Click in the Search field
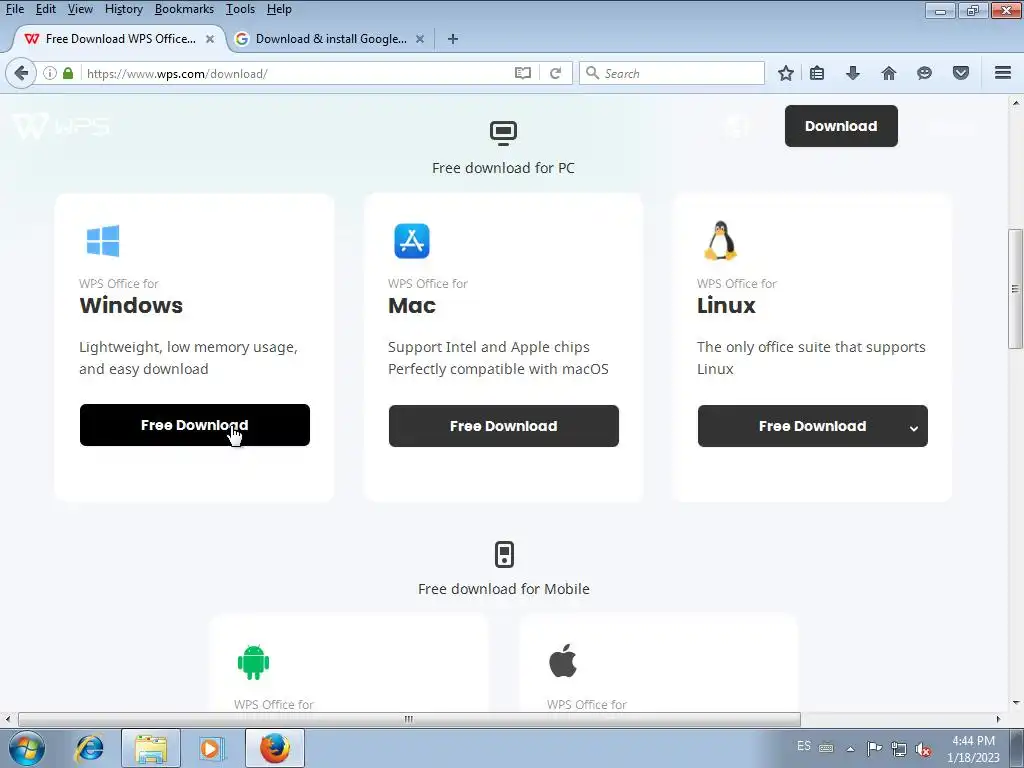The height and width of the screenshot is (768, 1024). click(x=671, y=73)
